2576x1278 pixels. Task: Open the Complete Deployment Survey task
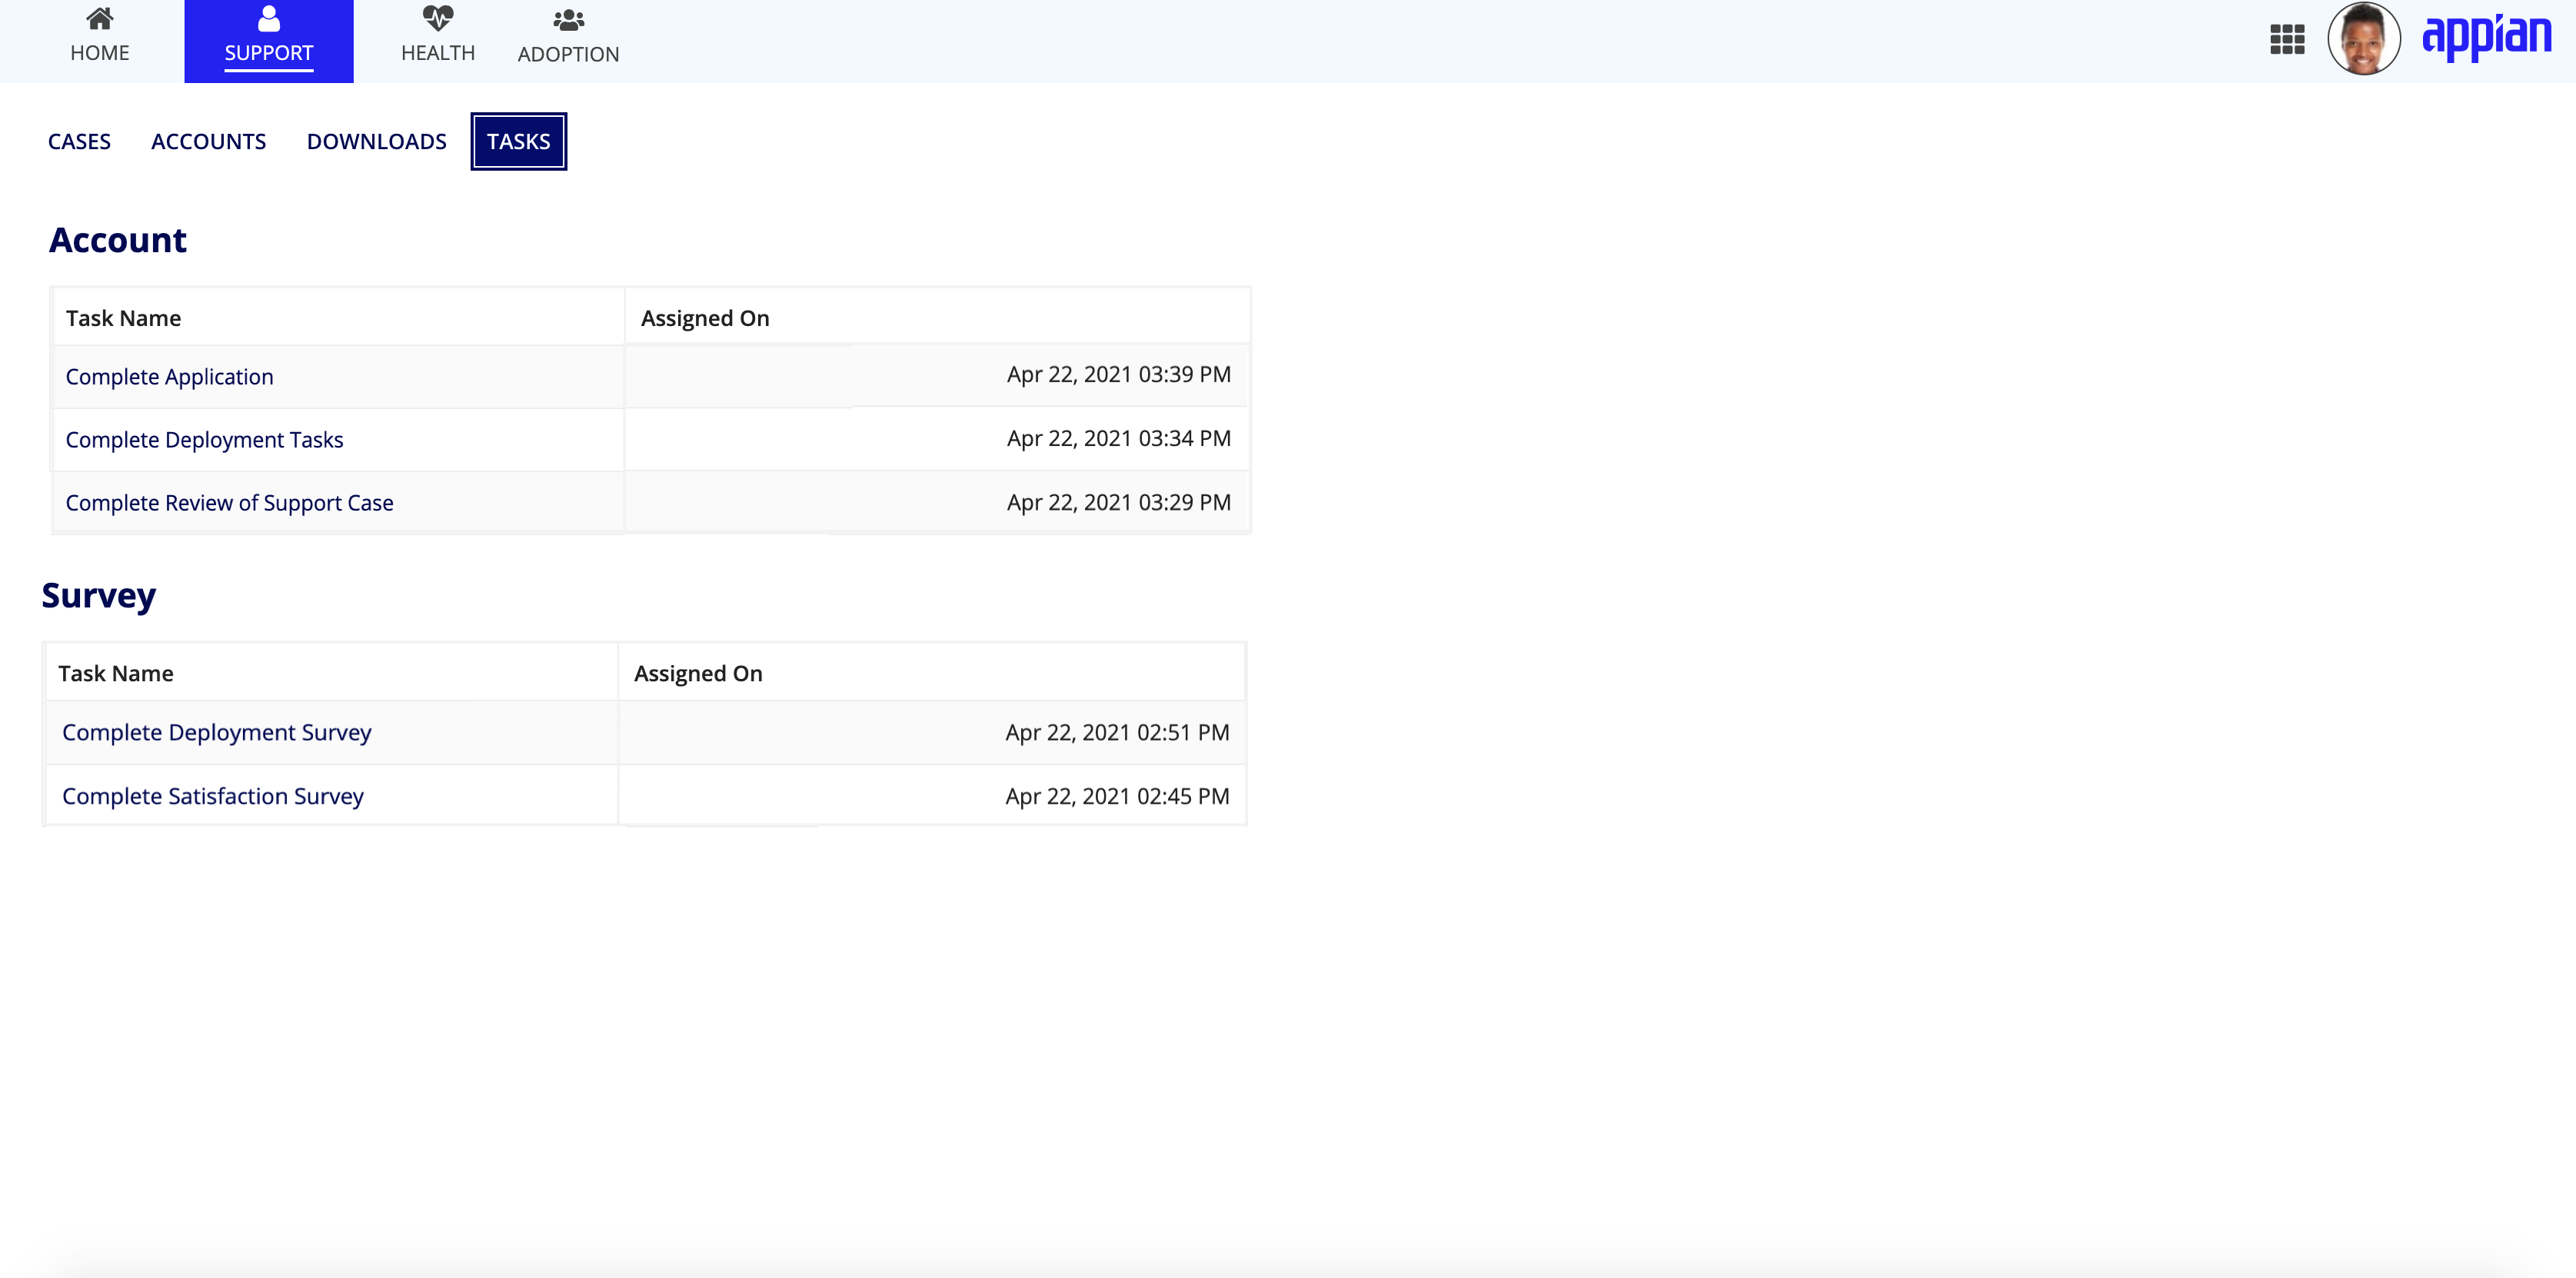click(x=217, y=733)
